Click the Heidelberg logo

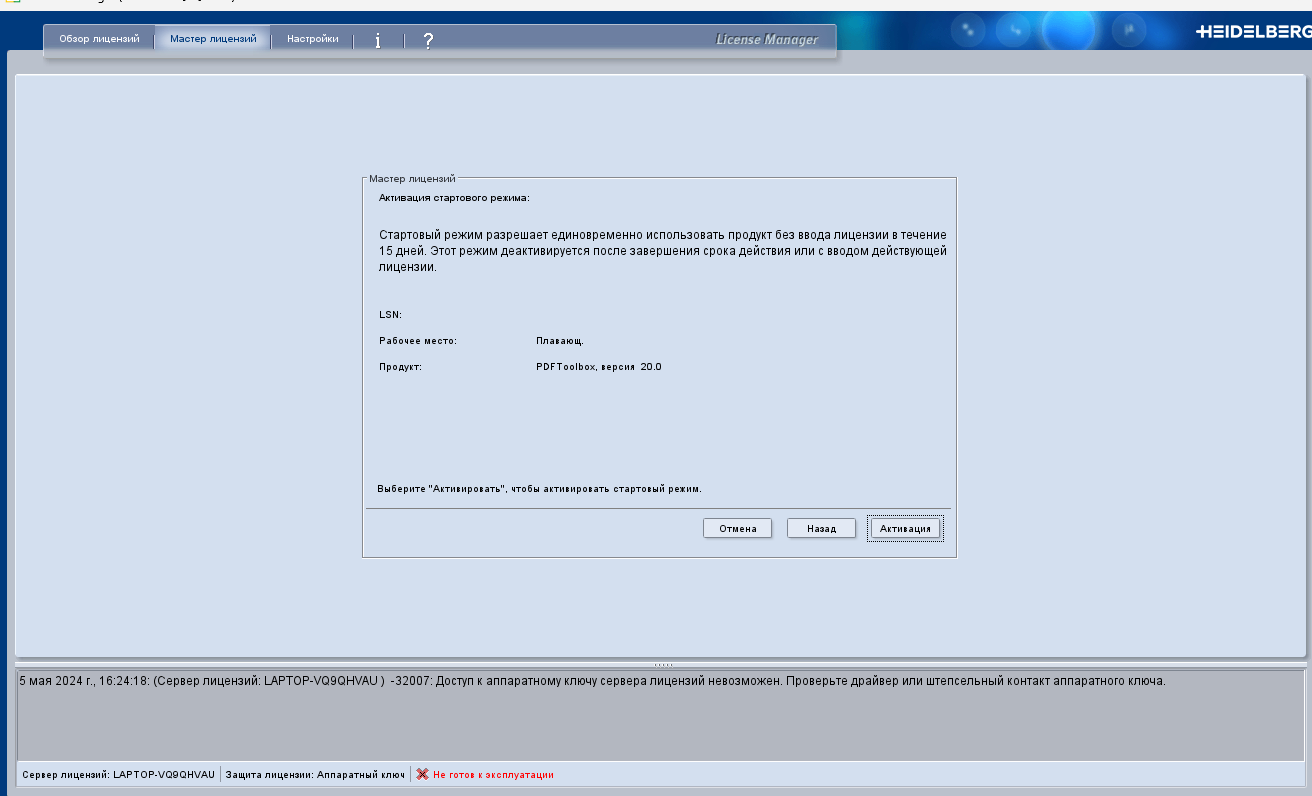(1253, 32)
